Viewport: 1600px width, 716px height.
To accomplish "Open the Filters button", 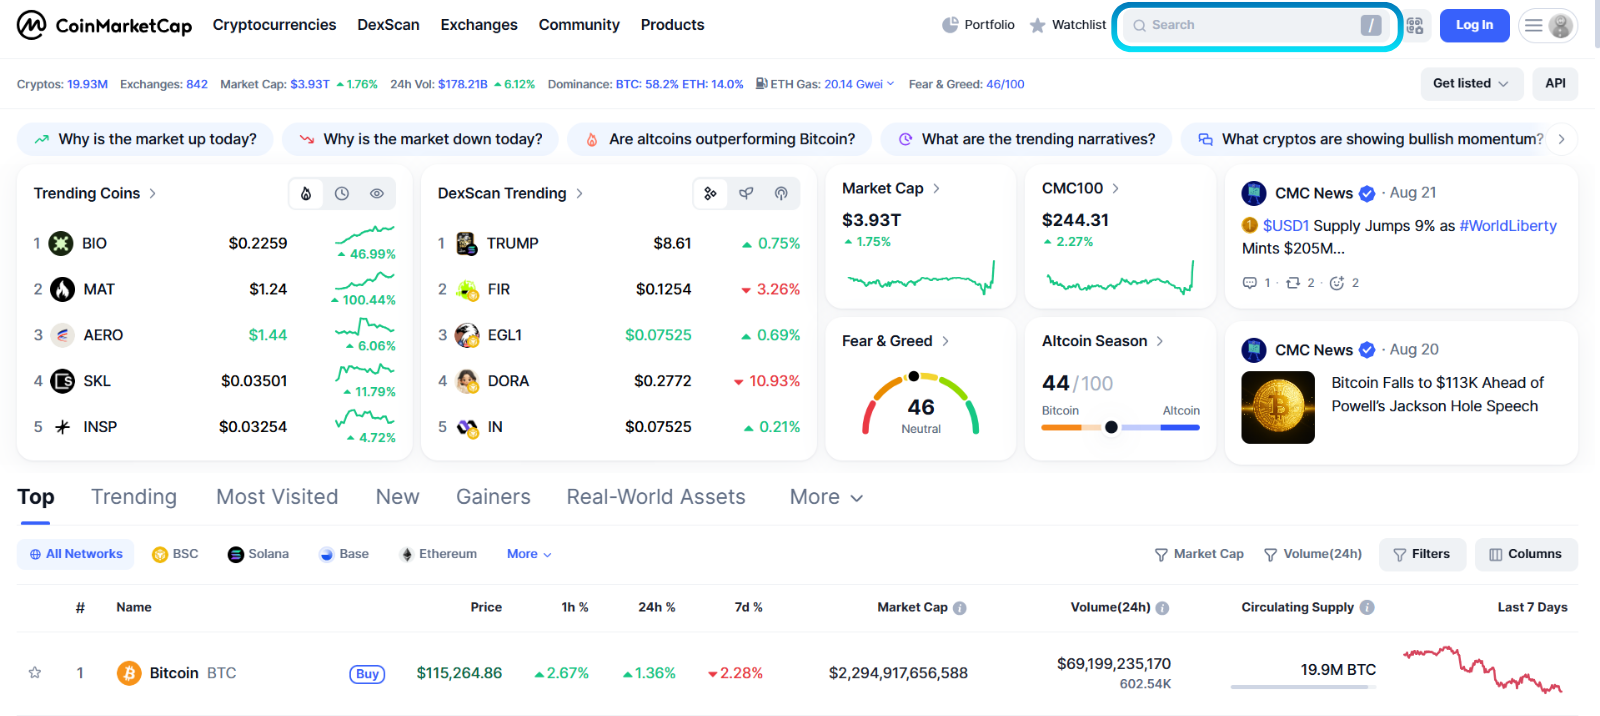I will click(1422, 554).
